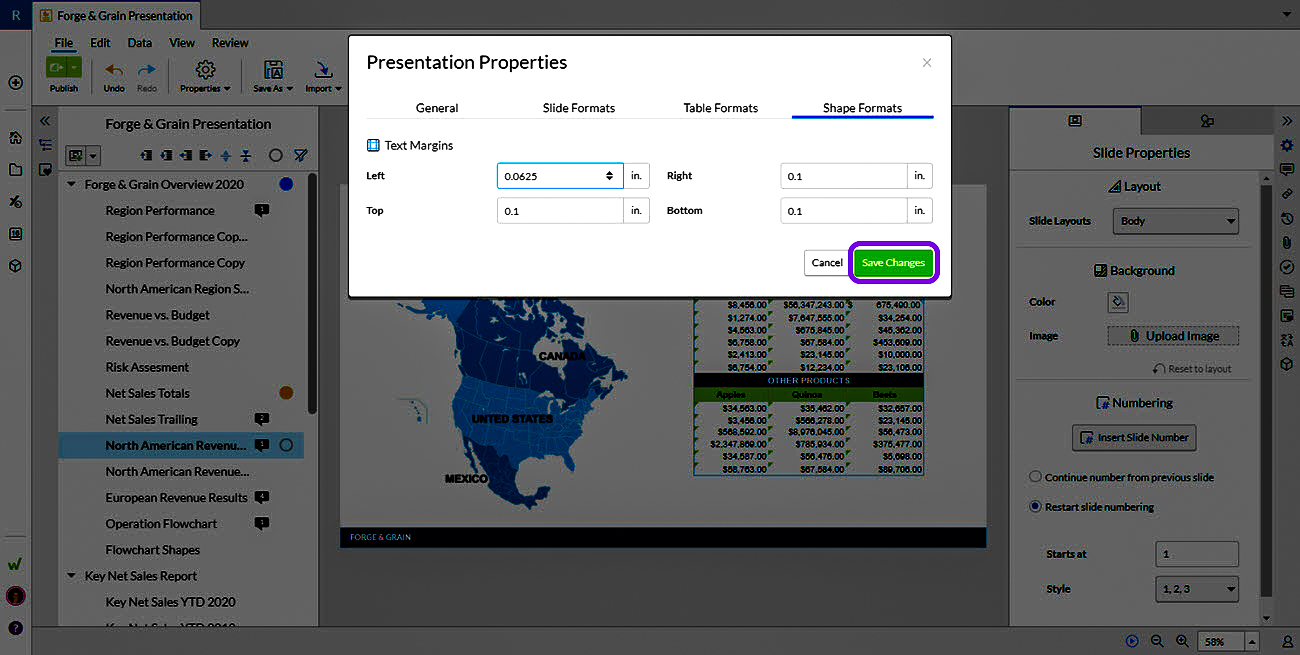Open the Slide Formats tab
The image size is (1300, 655).
tap(578, 108)
